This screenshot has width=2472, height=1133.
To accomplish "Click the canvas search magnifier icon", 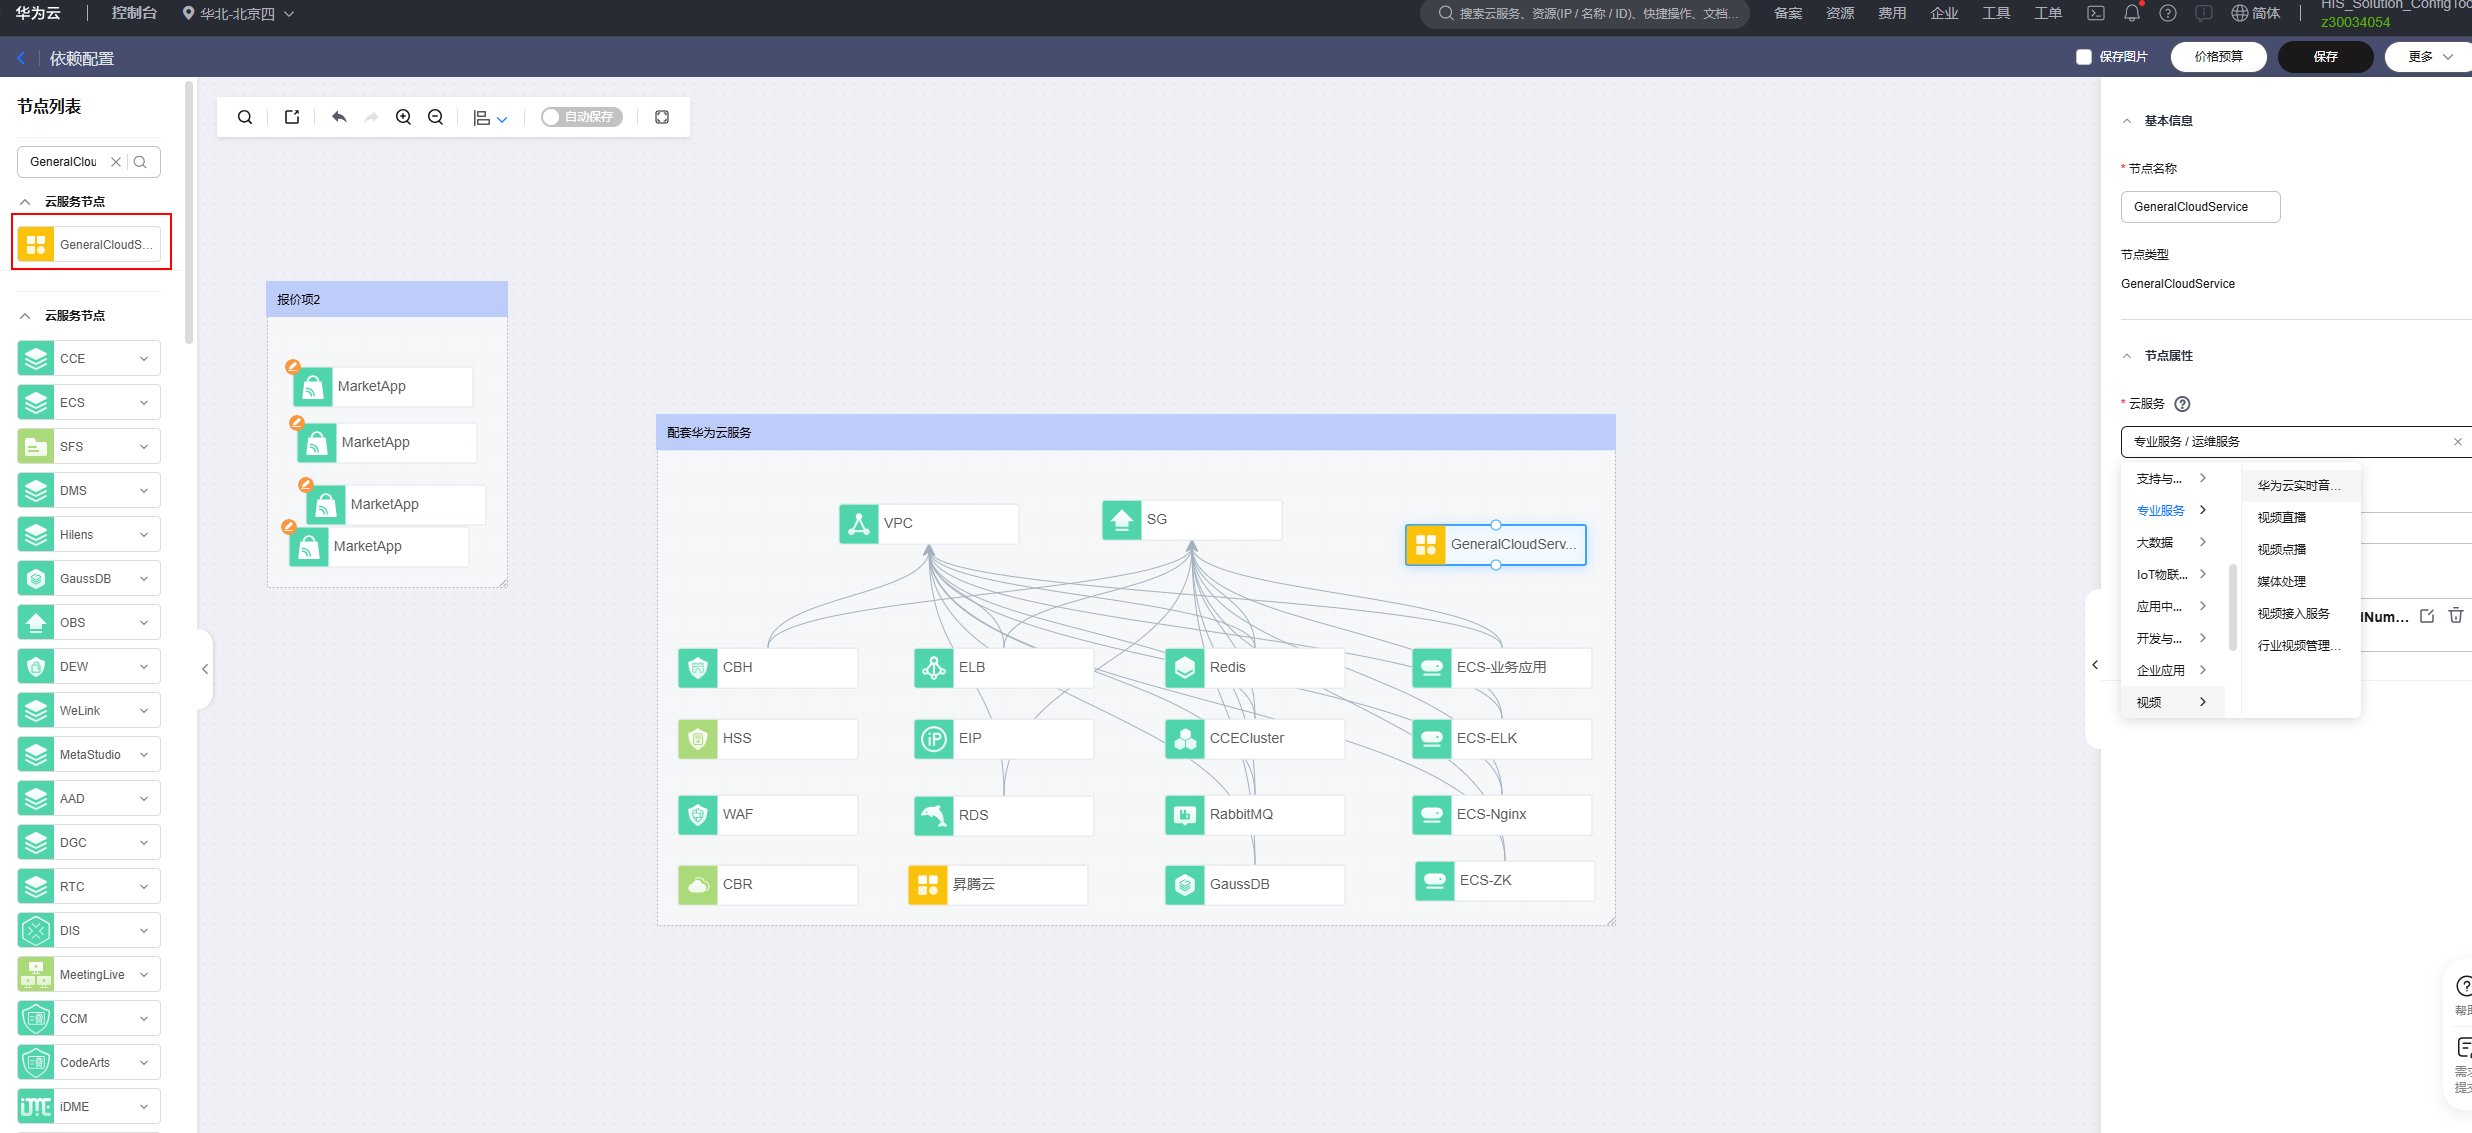I will coord(244,117).
